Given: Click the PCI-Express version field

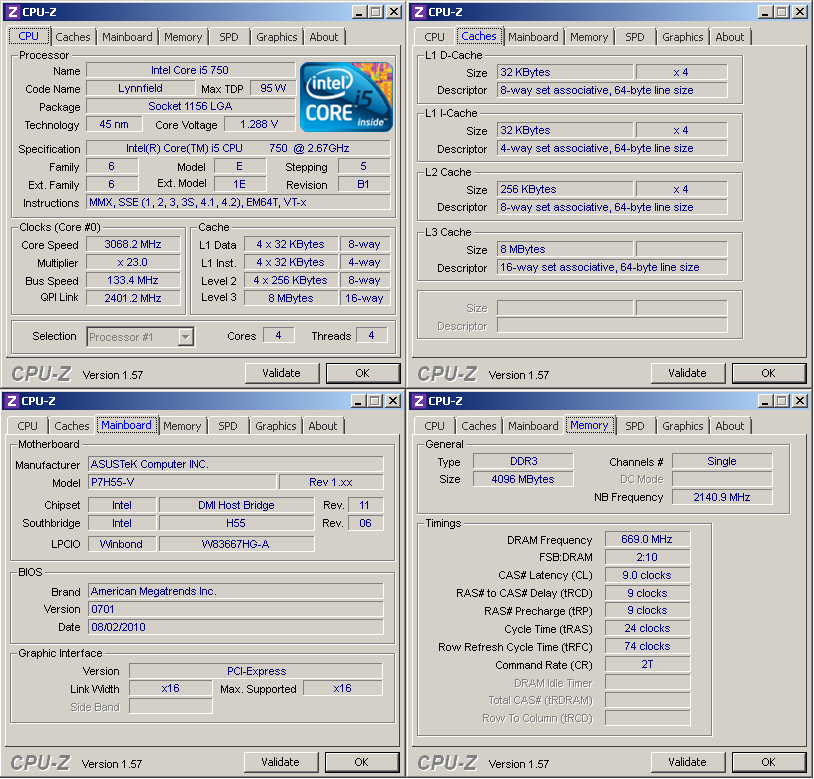Looking at the screenshot, I should [x=256, y=671].
